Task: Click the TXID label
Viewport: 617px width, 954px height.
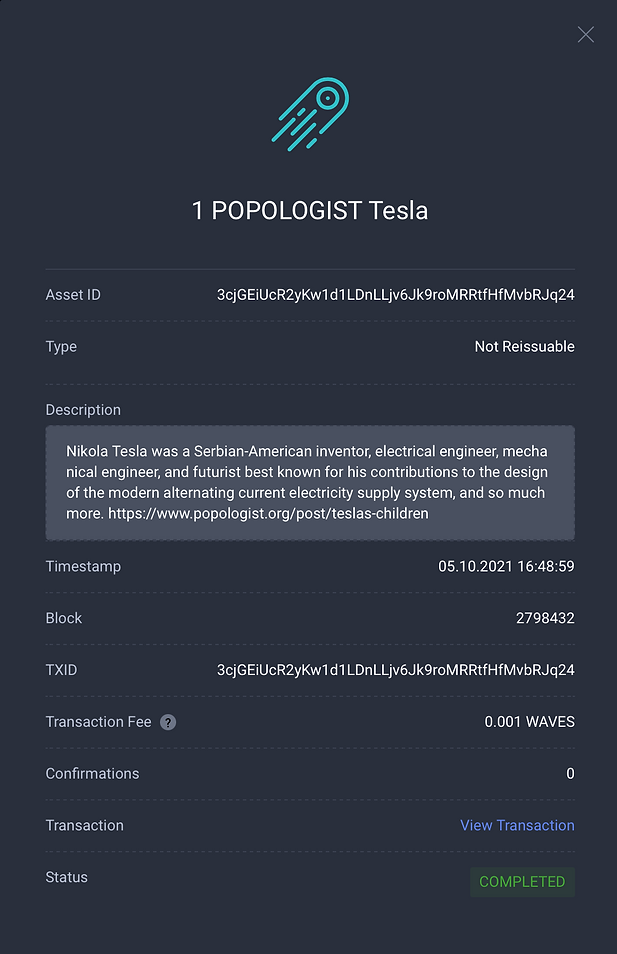Action: (62, 670)
